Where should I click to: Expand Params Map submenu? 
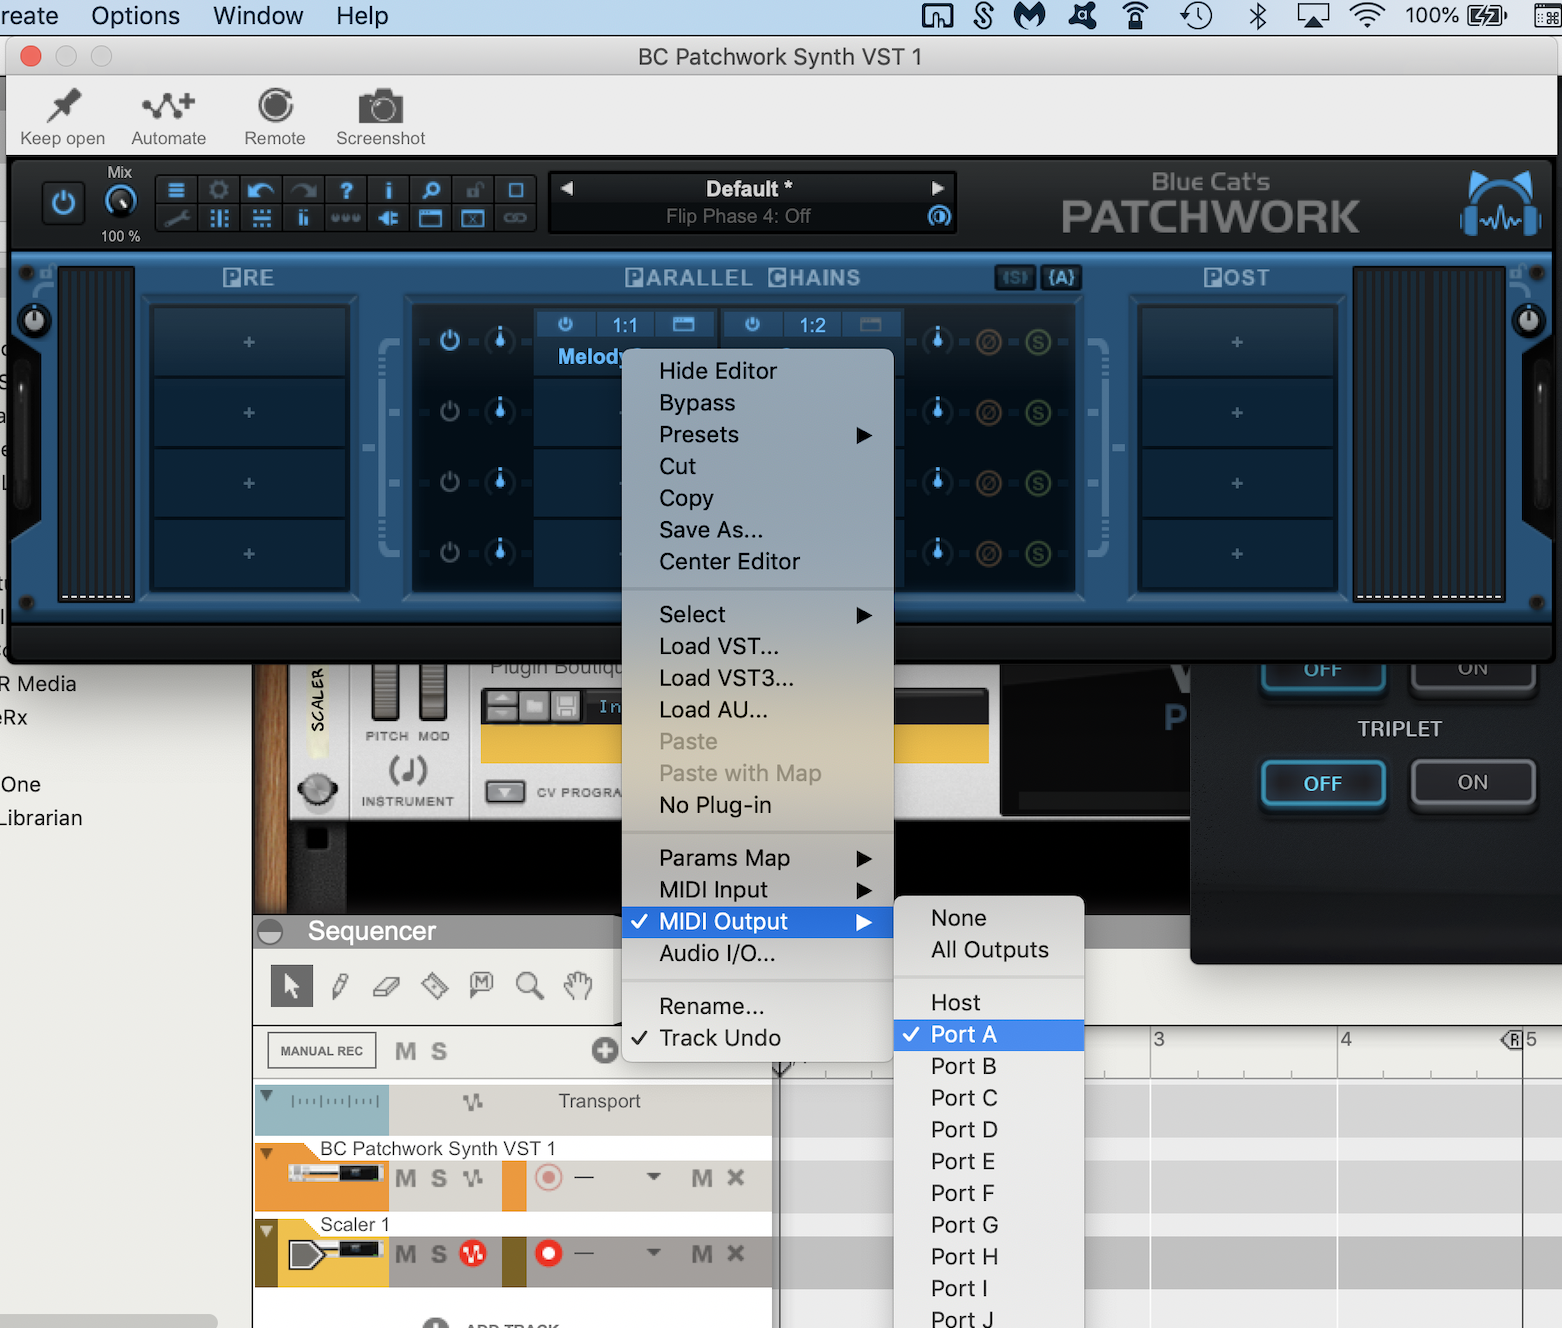pos(757,858)
